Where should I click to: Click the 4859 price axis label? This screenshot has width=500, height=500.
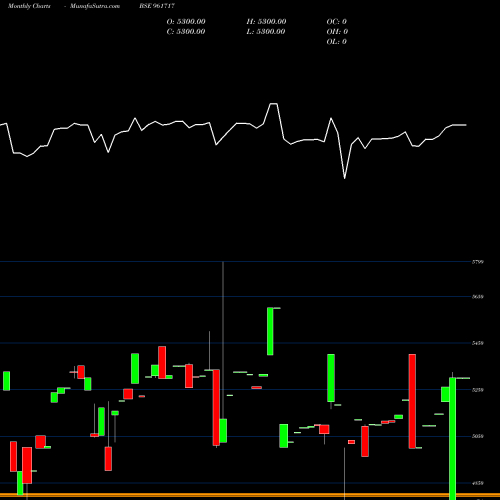point(478,483)
